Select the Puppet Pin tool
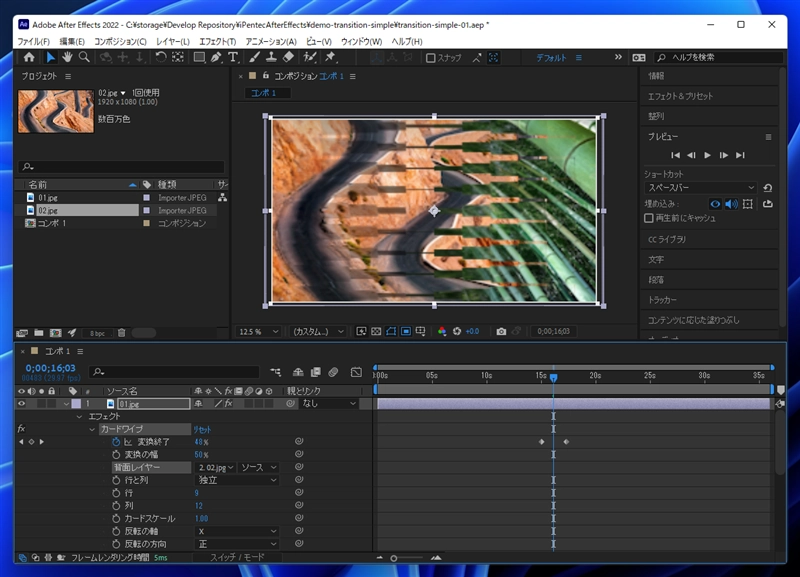This screenshot has width=800, height=577. tap(330, 57)
